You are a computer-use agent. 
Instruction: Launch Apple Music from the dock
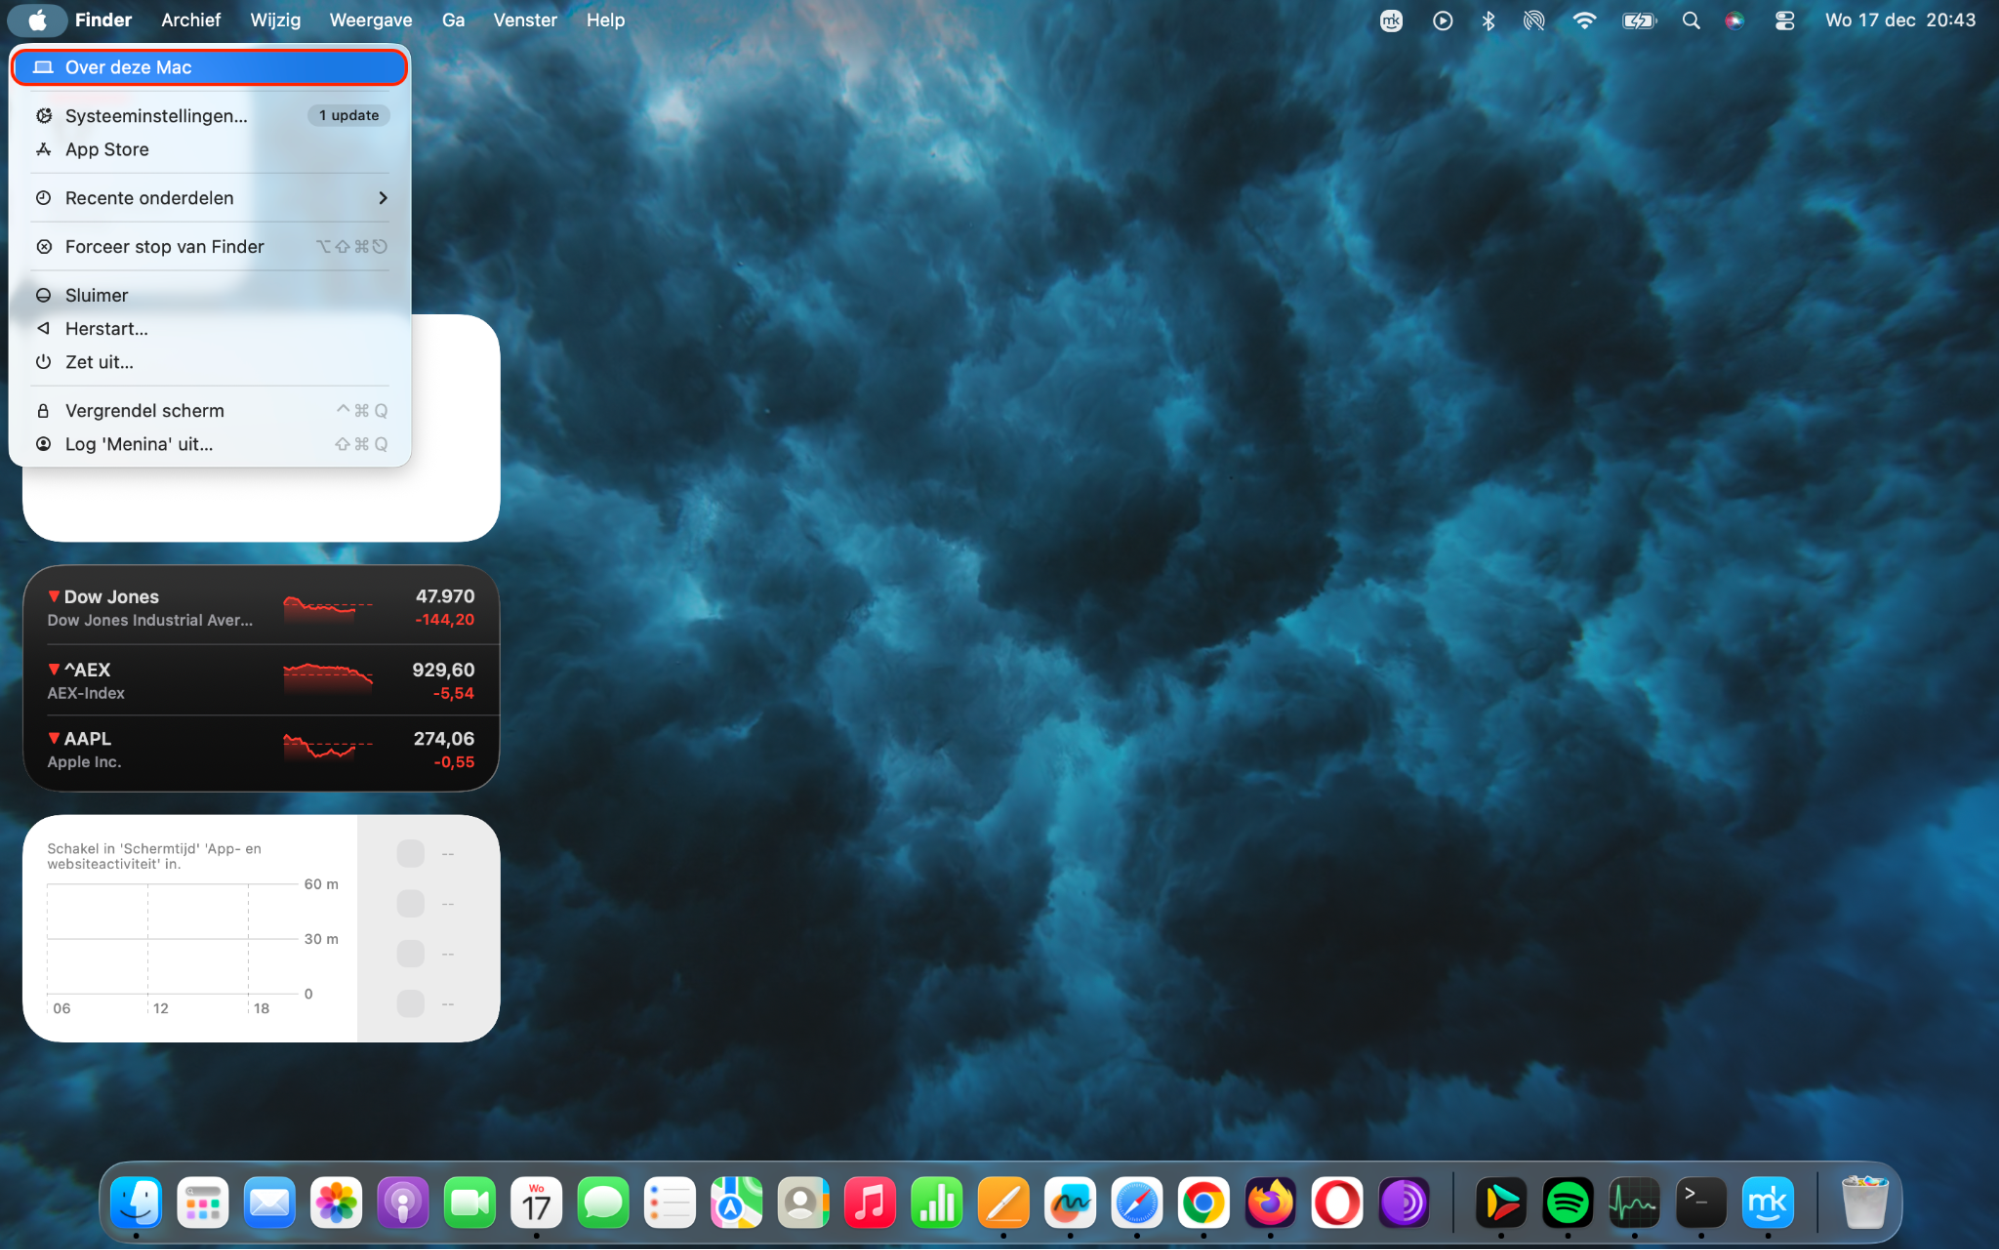(869, 1202)
